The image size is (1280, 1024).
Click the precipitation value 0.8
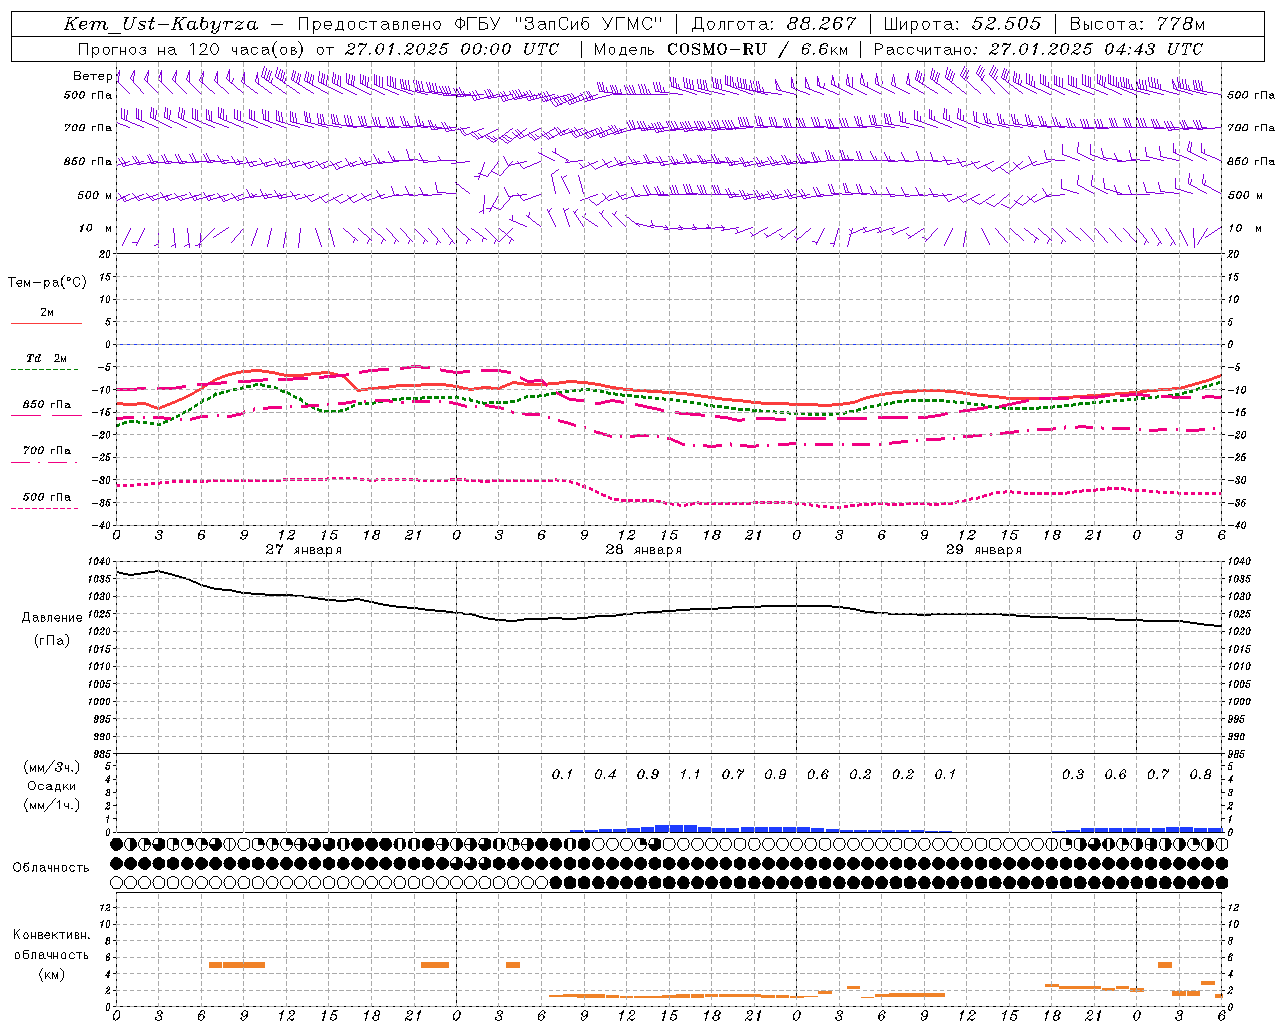pos(1200,774)
